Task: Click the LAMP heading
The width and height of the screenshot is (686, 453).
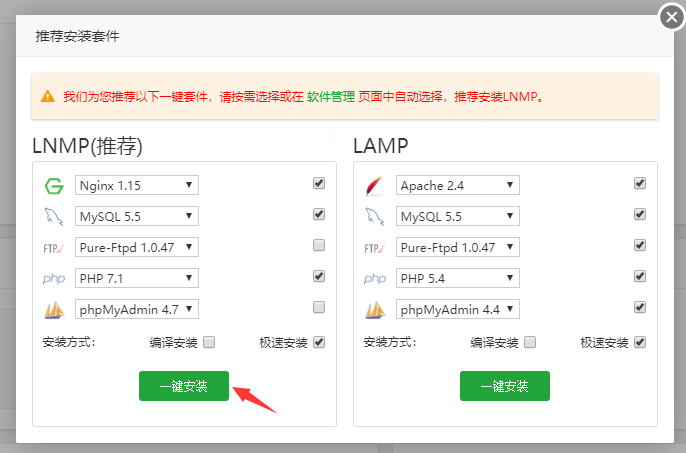Action: pos(381,146)
